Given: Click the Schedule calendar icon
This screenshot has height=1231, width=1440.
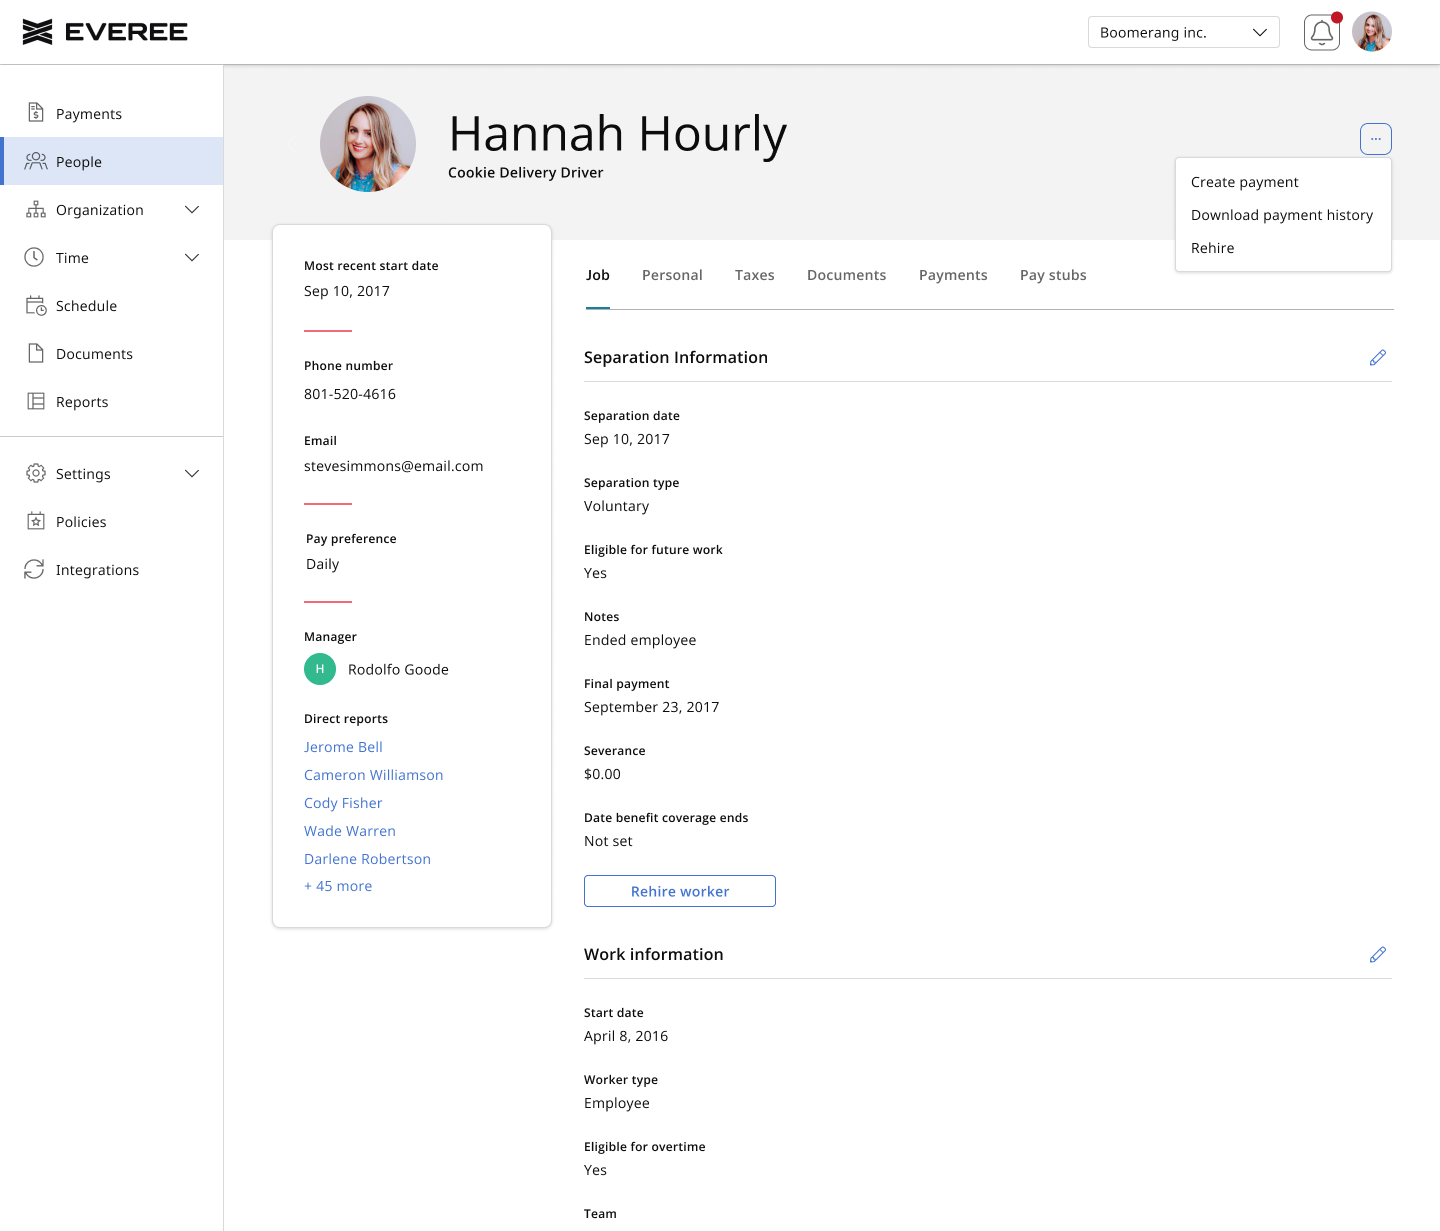Looking at the screenshot, I should [36, 305].
